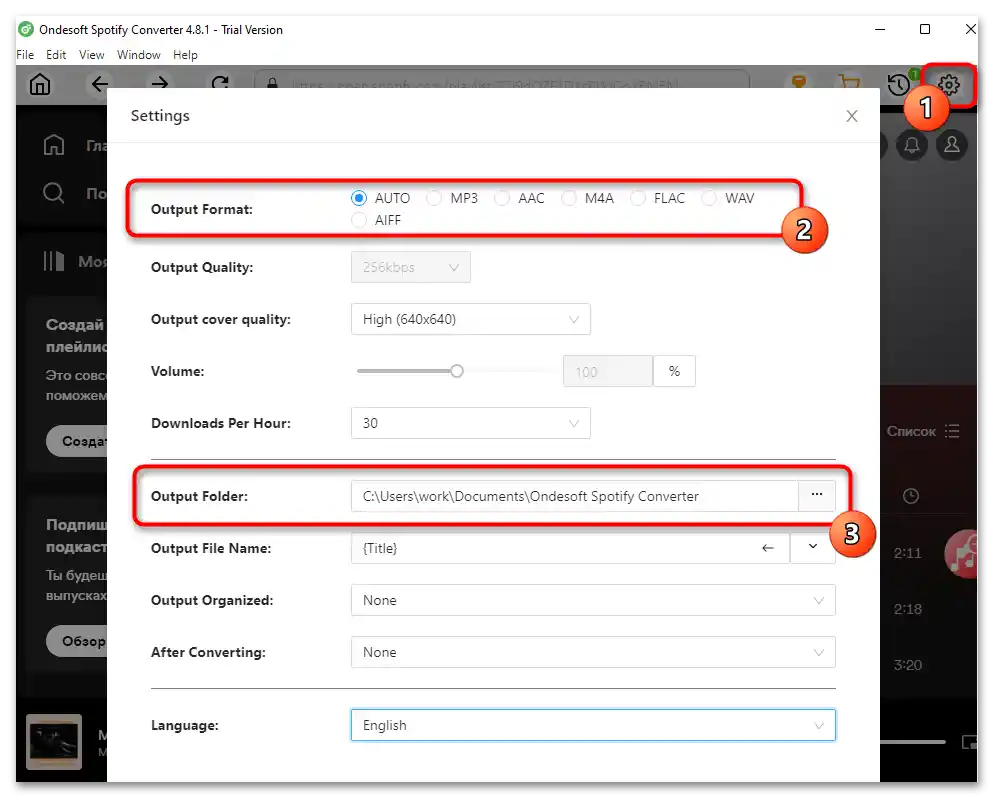Click the browser address bar
The height and width of the screenshot is (798, 994).
pos(501,81)
